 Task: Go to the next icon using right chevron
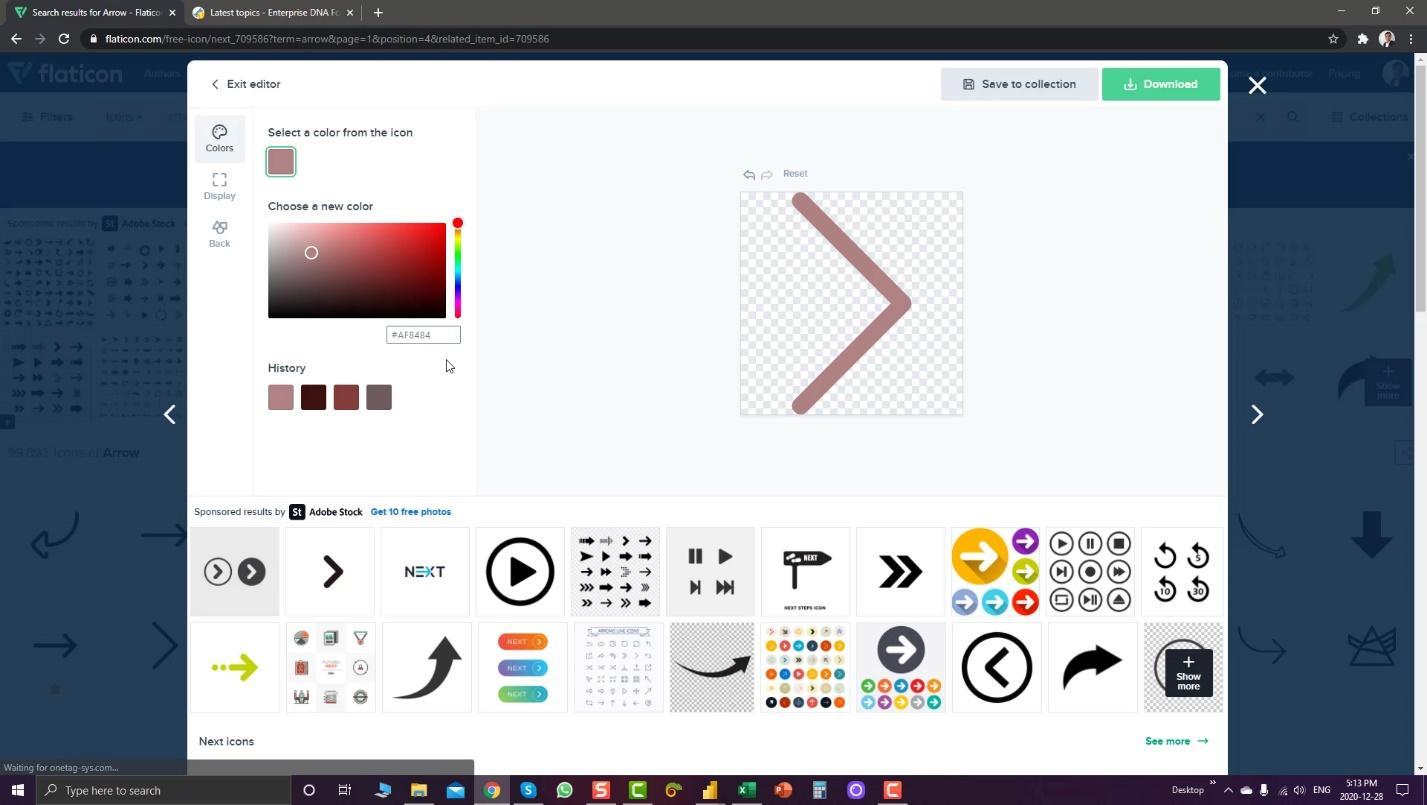[1257, 414]
